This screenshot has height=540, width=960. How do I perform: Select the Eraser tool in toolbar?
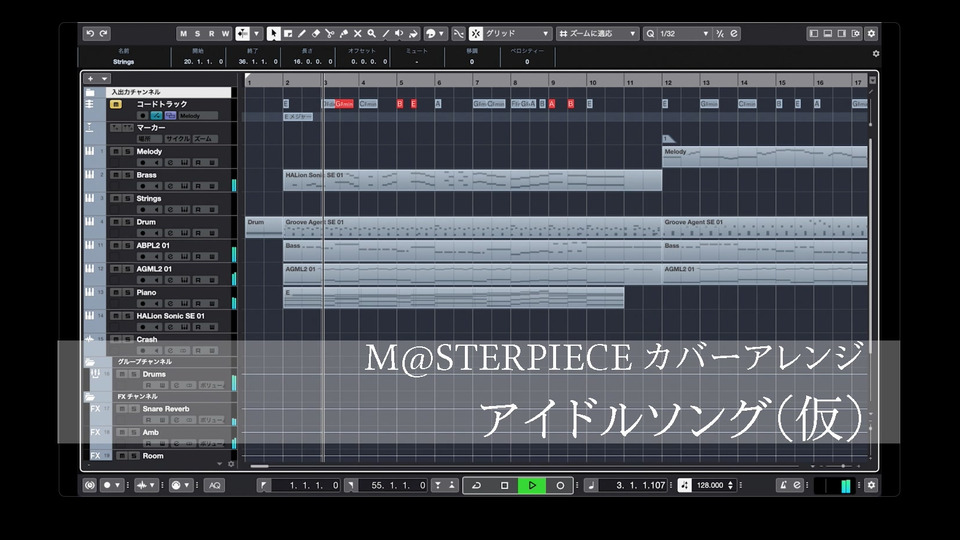[x=316, y=33]
